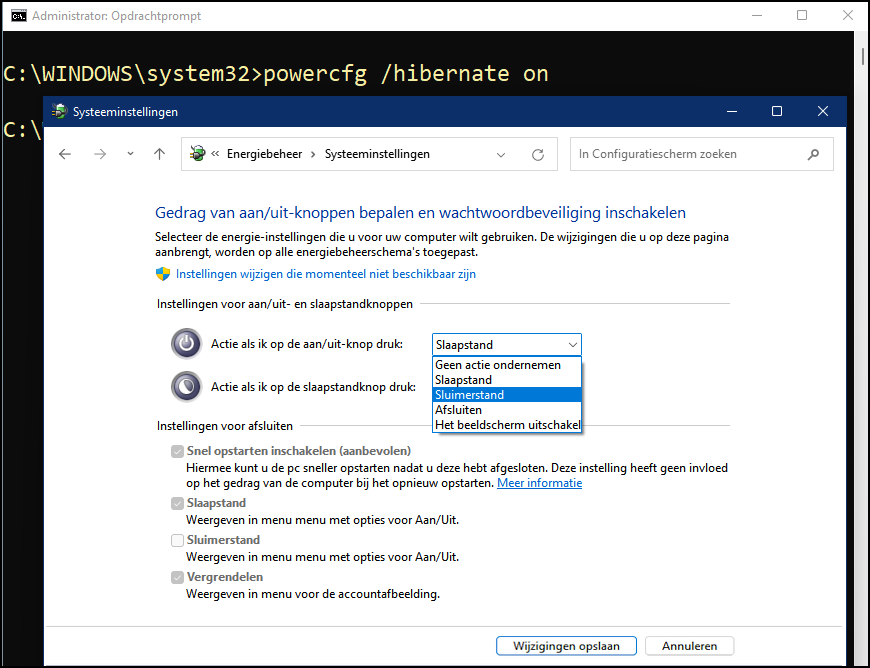Click the power button icon

coord(186,344)
